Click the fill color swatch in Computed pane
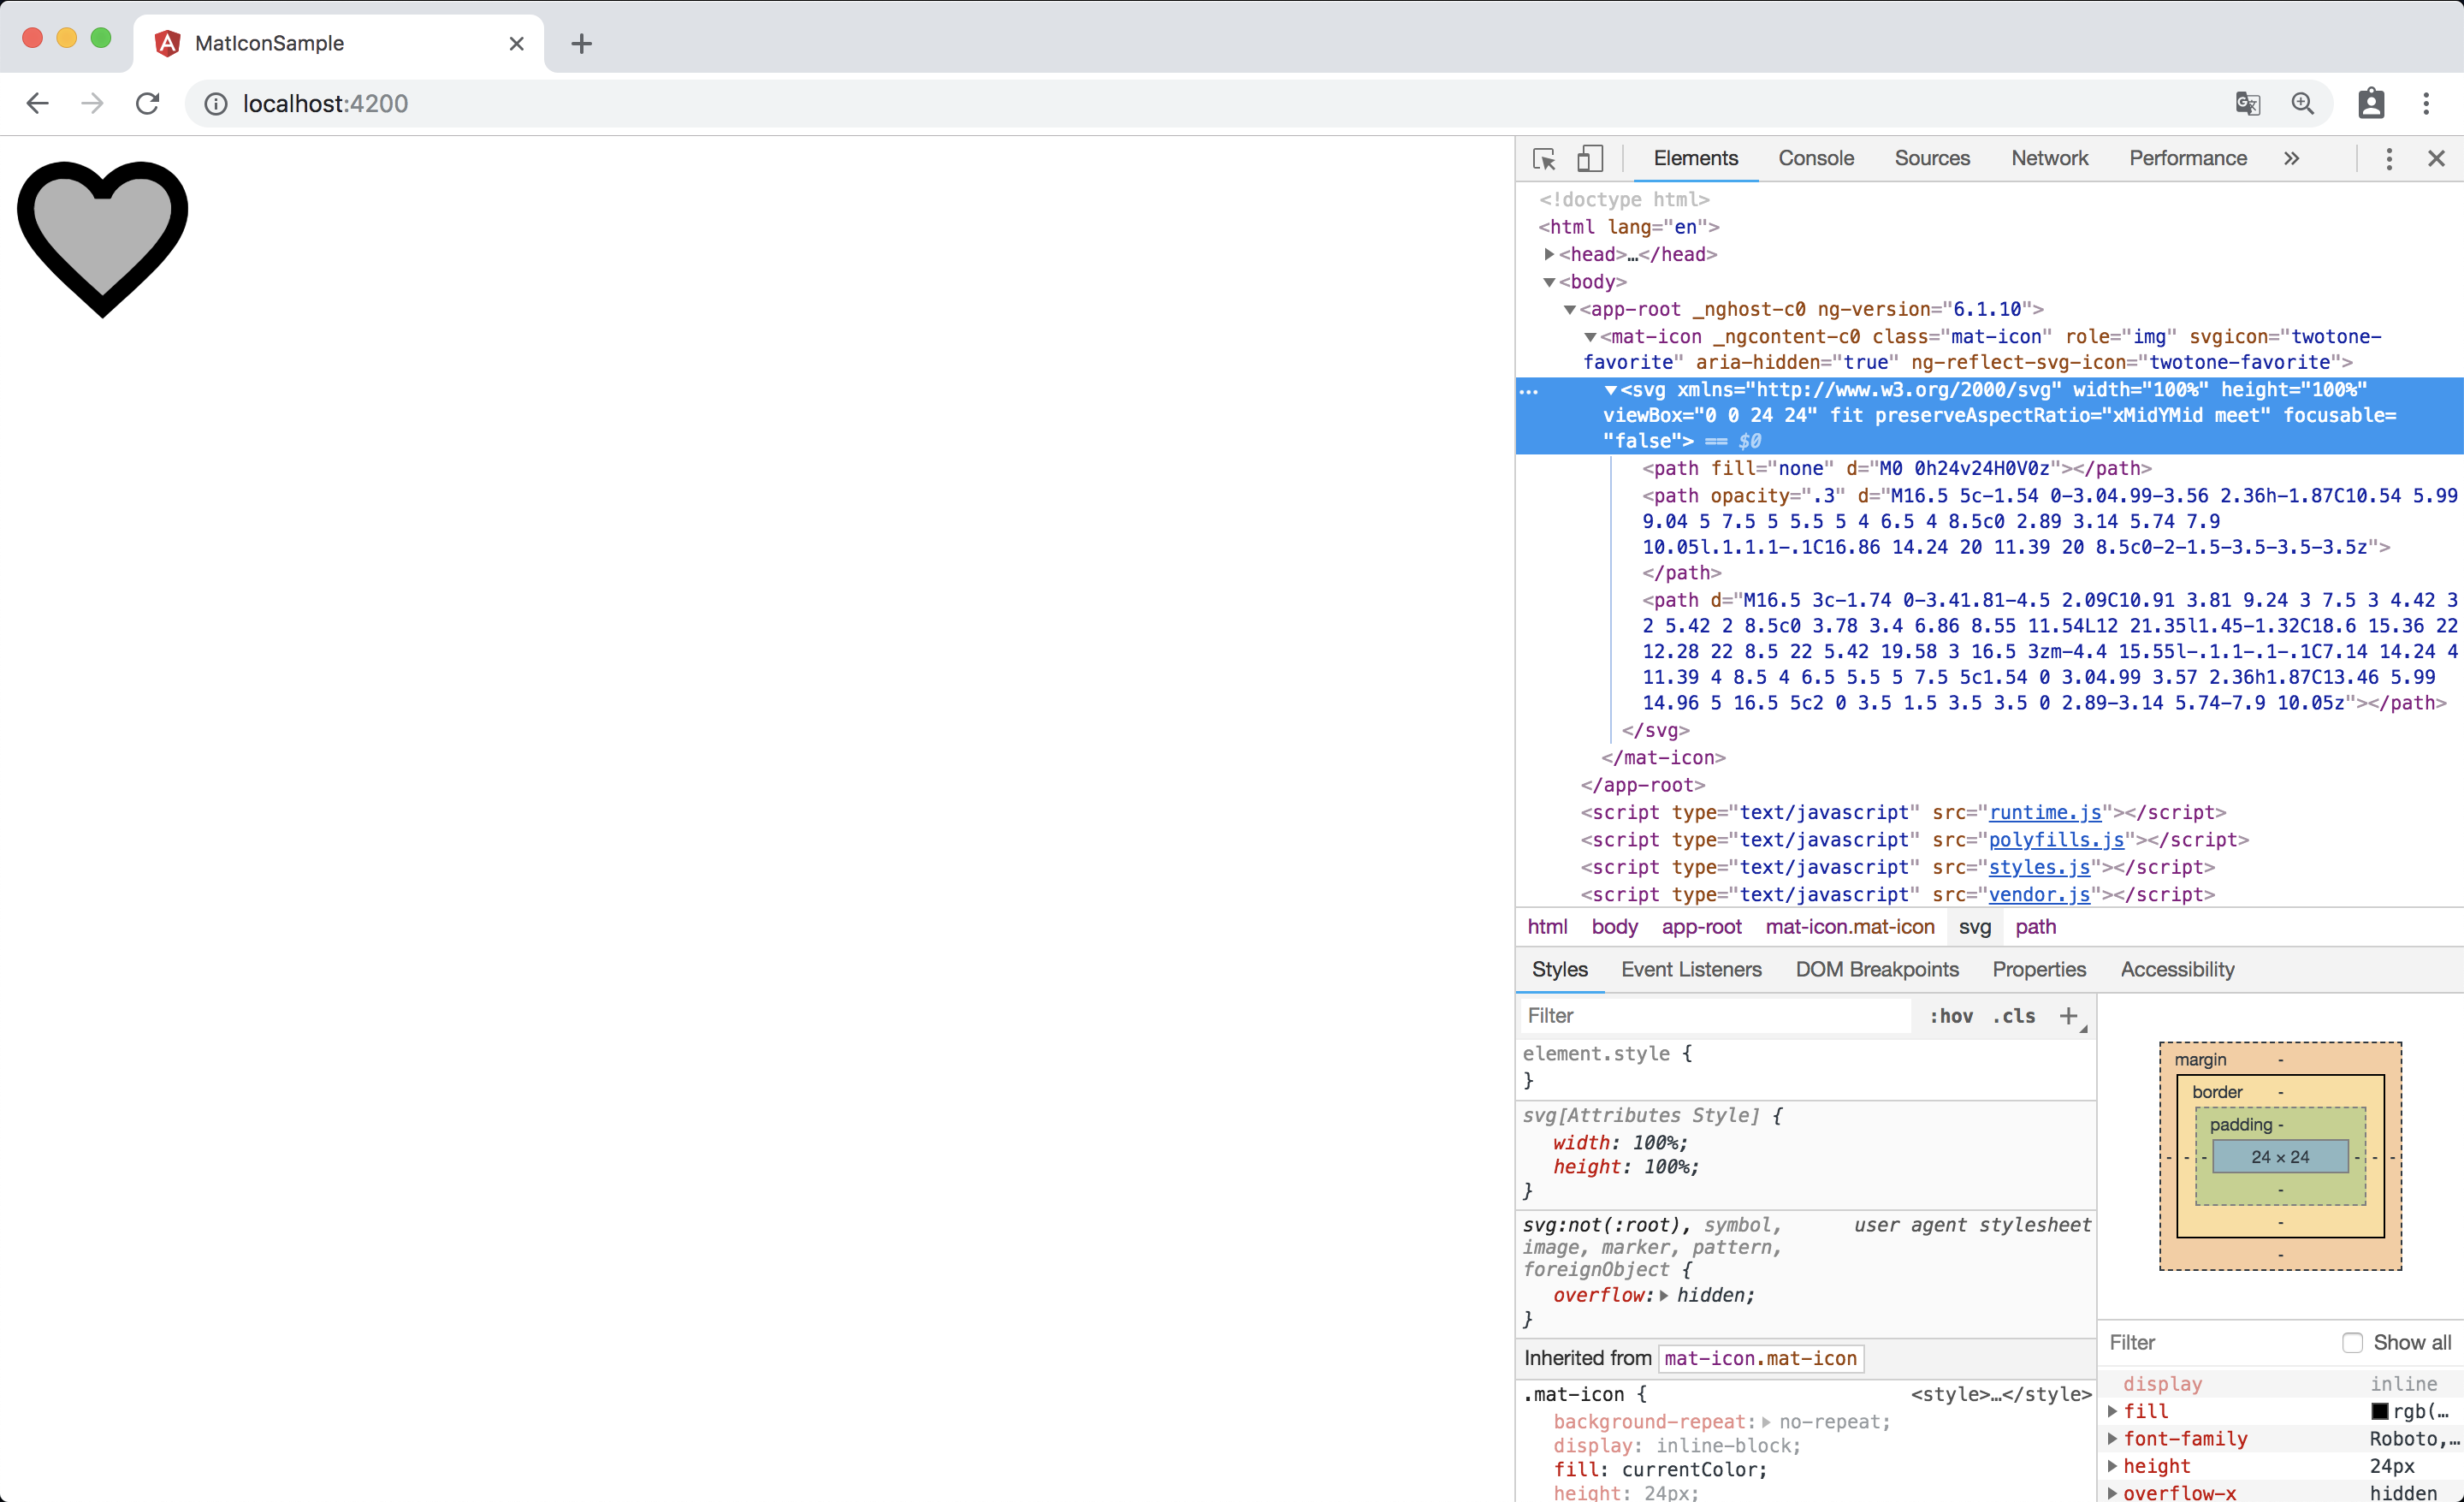 click(2381, 1411)
